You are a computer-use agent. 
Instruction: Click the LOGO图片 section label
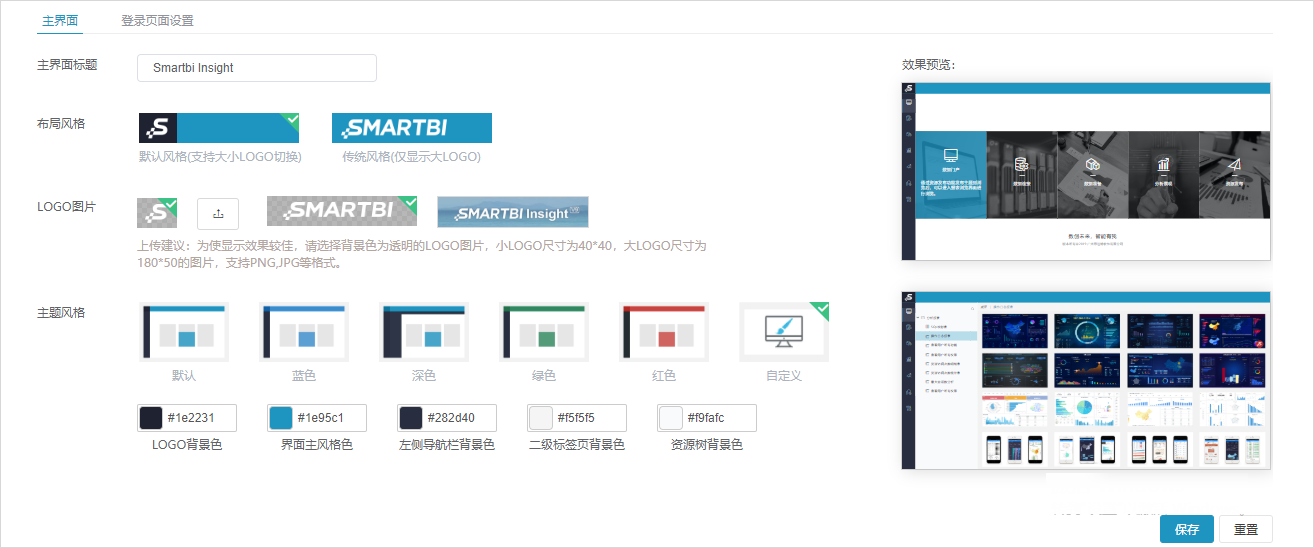[x=67, y=207]
